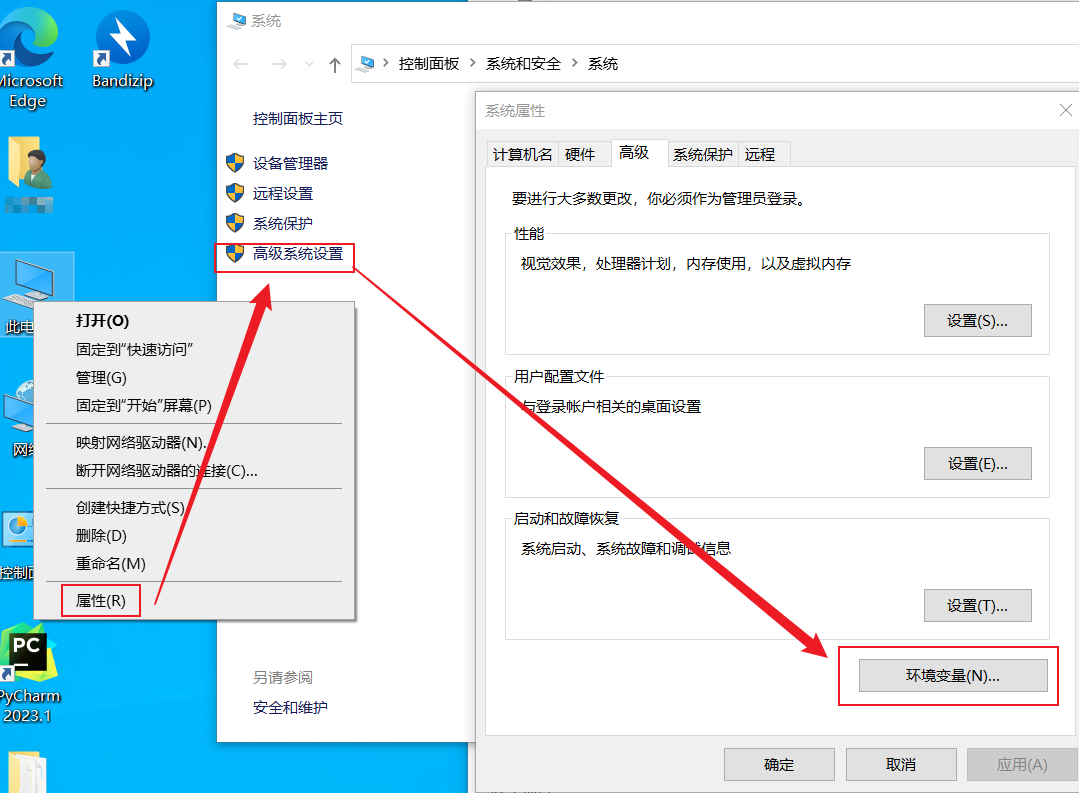The image size is (1079, 793).
Task: Open the 远程 tab
Action: point(760,154)
